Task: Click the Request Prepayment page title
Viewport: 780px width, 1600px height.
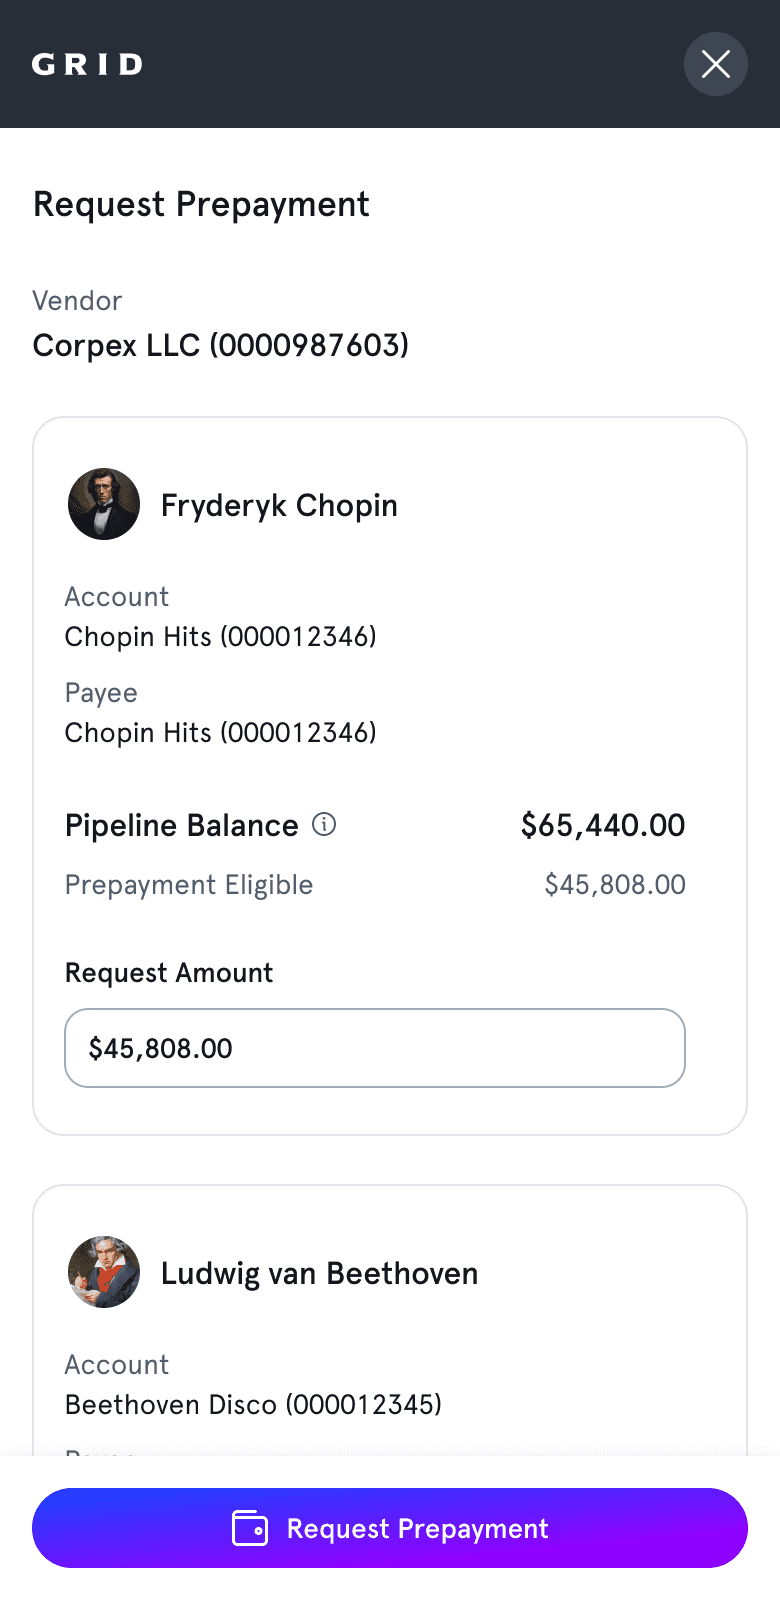Action: (x=201, y=205)
